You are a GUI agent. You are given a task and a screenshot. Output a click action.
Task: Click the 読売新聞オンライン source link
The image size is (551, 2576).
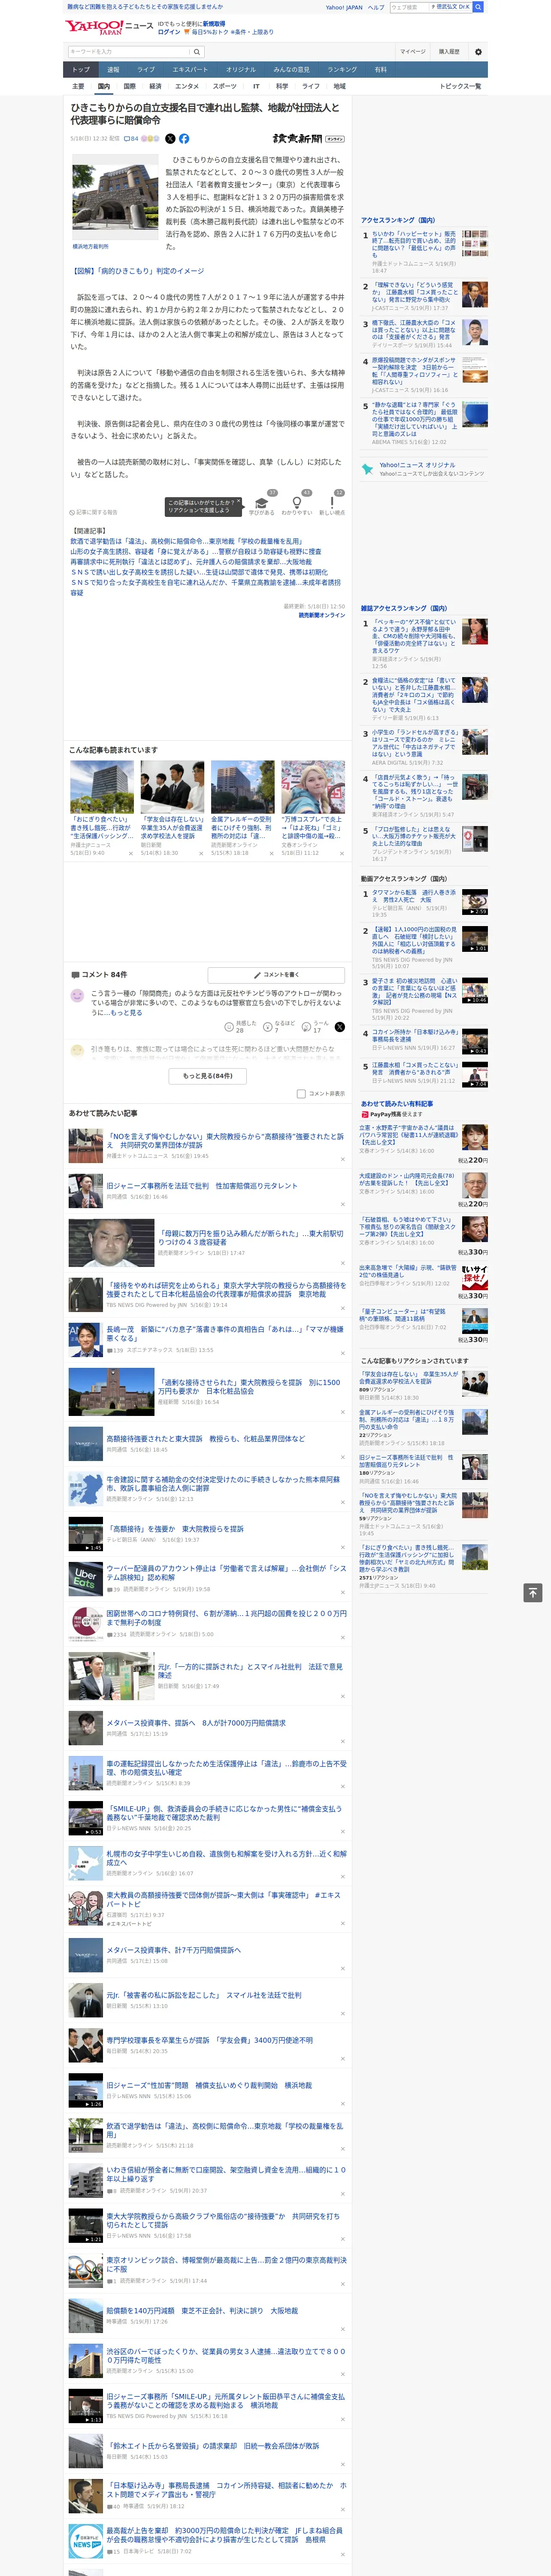[321, 615]
